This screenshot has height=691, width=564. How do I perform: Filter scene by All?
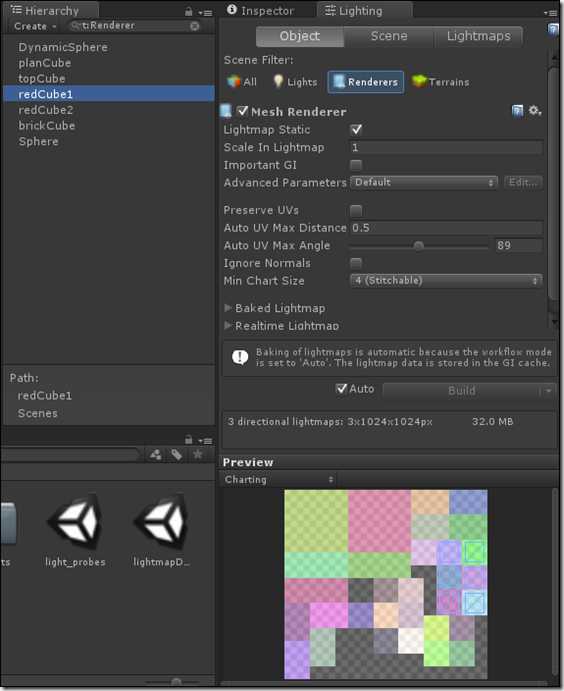241,82
